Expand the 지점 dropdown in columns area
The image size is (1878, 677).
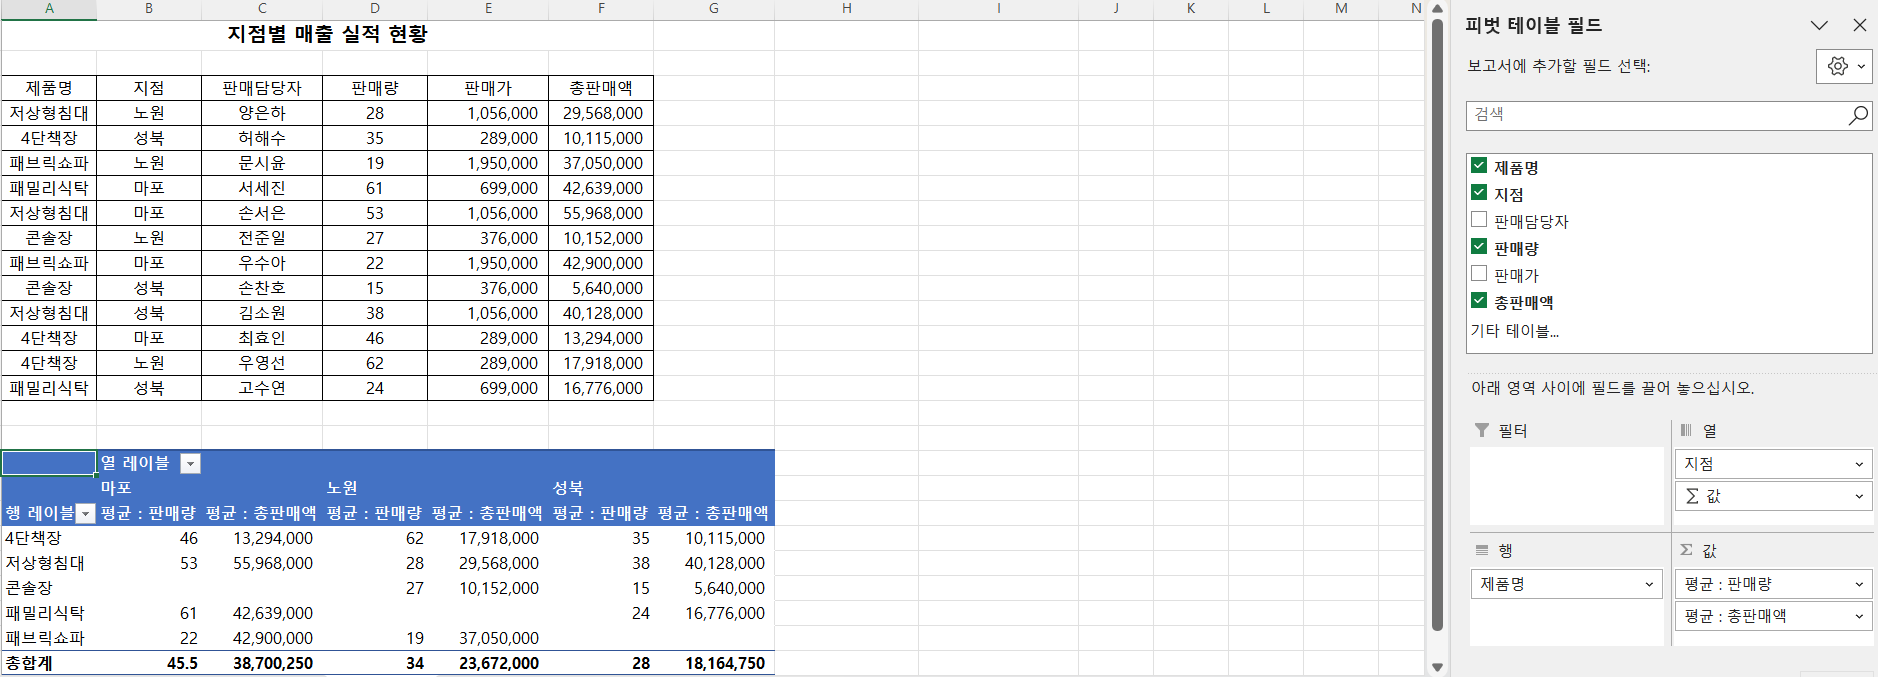1858,464
